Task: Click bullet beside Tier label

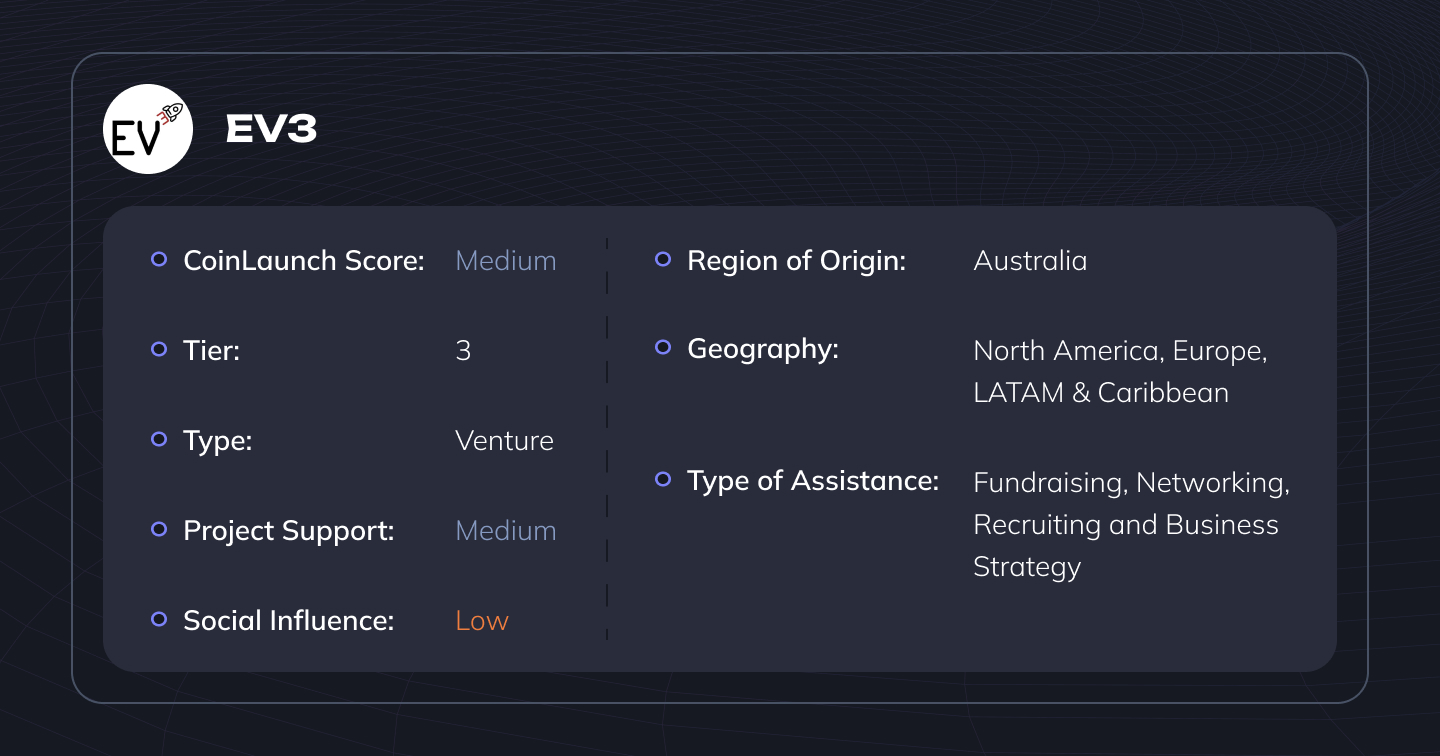Action: pyautogui.click(x=158, y=349)
